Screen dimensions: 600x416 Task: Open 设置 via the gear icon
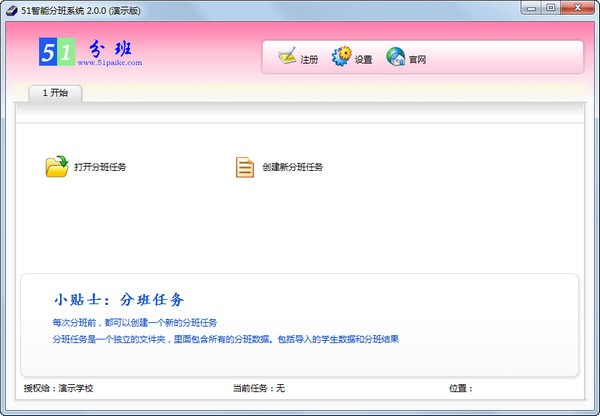[341, 56]
